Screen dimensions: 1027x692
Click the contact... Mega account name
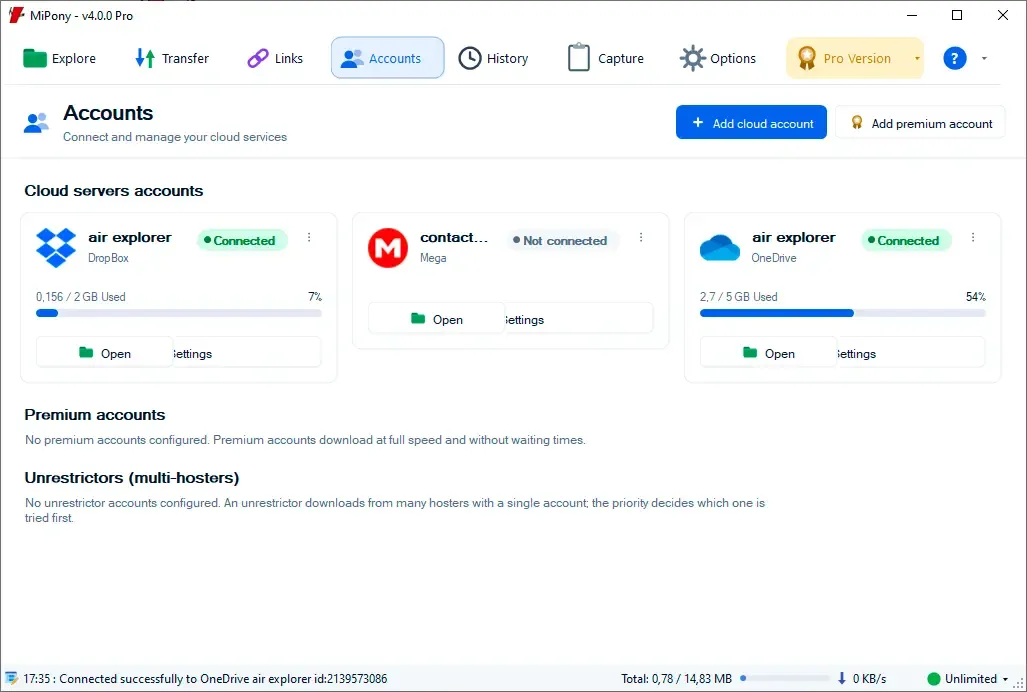454,237
